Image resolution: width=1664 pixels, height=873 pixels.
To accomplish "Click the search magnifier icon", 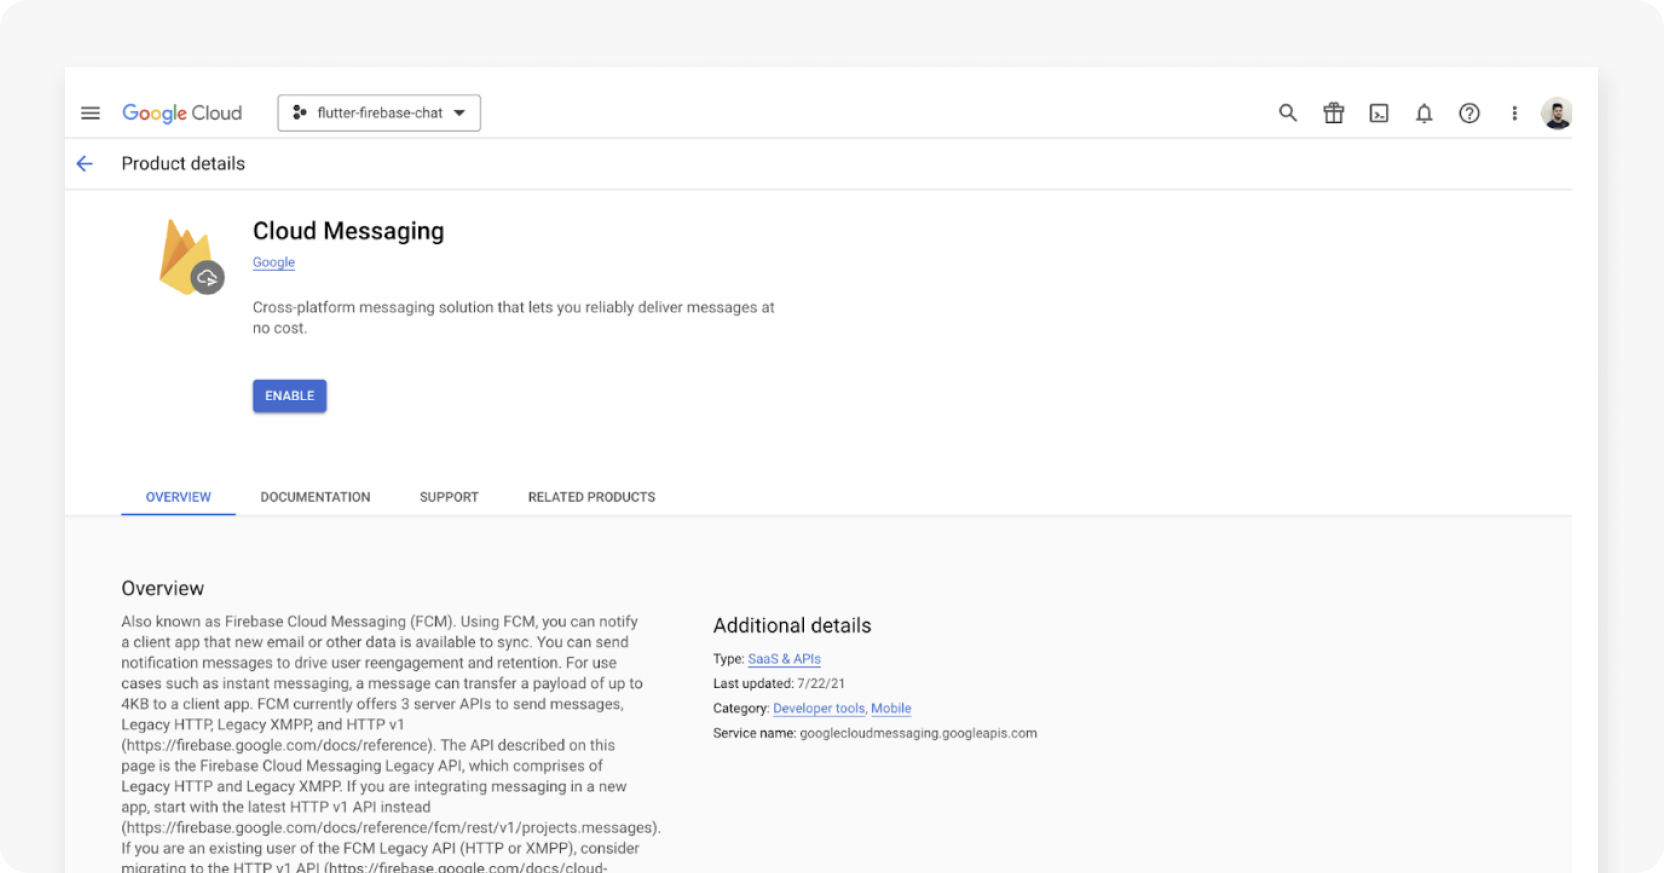I will (x=1288, y=113).
